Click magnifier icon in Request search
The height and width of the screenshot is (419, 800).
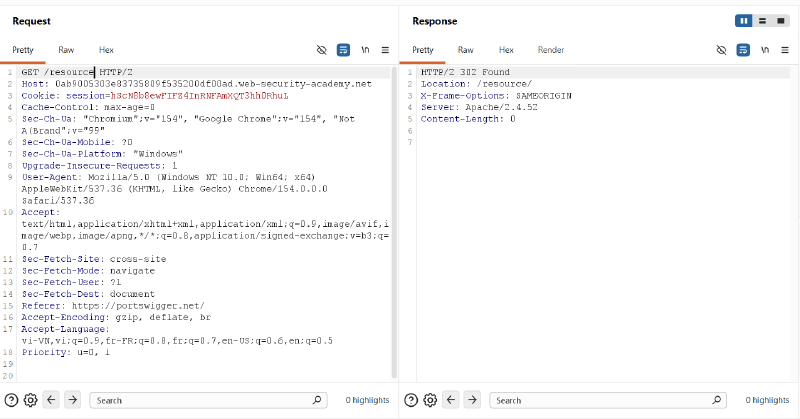point(317,400)
